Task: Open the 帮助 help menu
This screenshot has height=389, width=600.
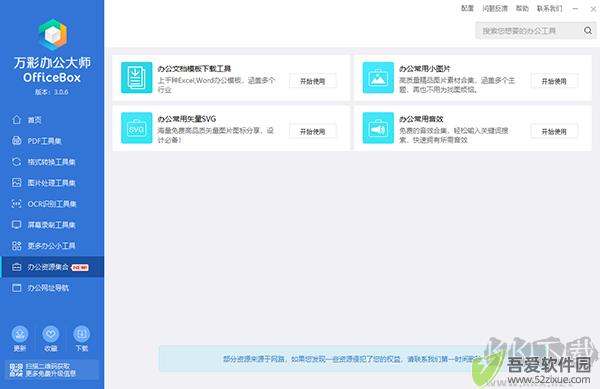Action: 522,8
